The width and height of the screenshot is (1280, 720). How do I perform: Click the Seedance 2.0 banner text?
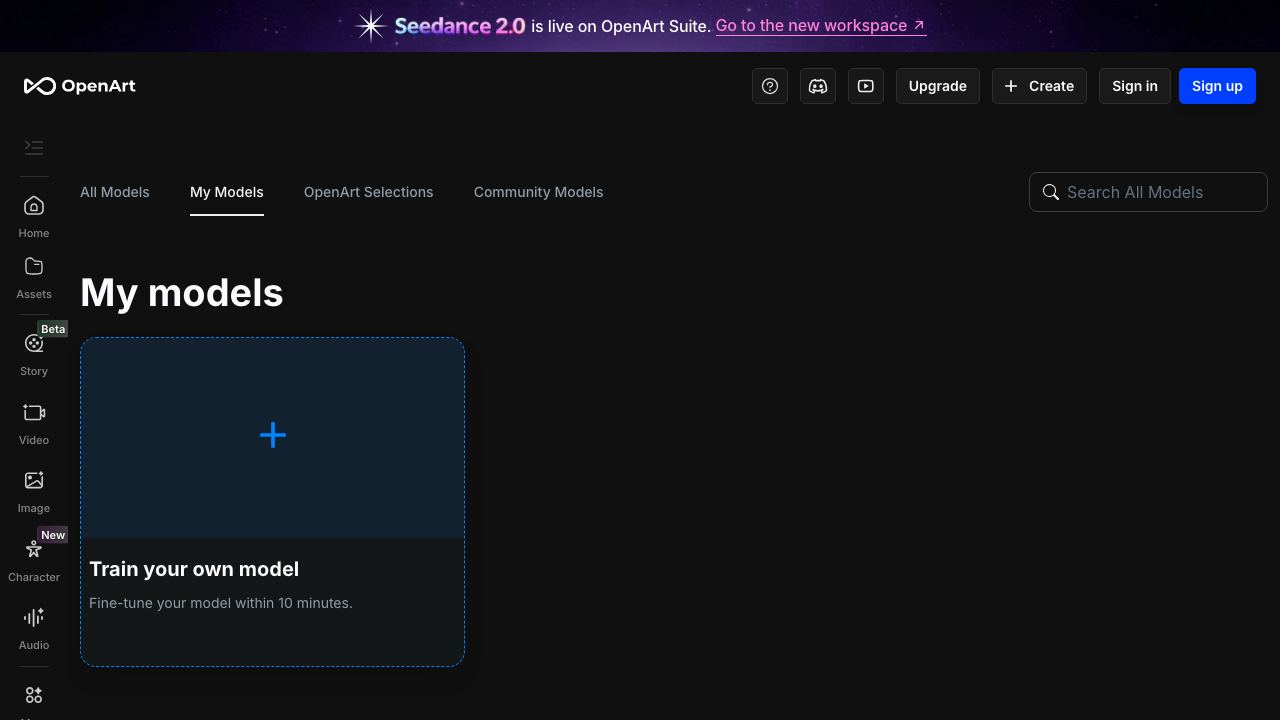[460, 26]
